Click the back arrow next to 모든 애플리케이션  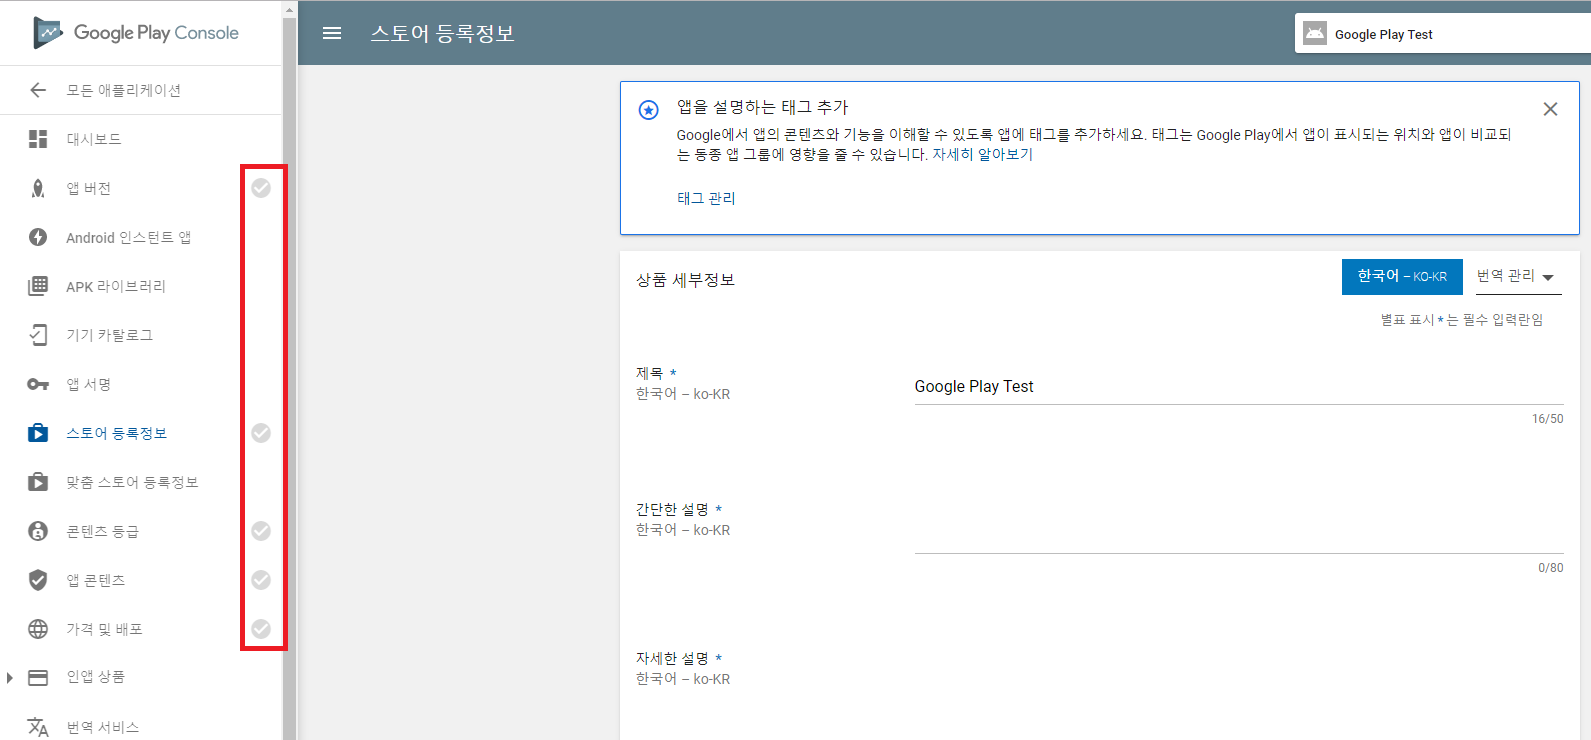(x=38, y=90)
